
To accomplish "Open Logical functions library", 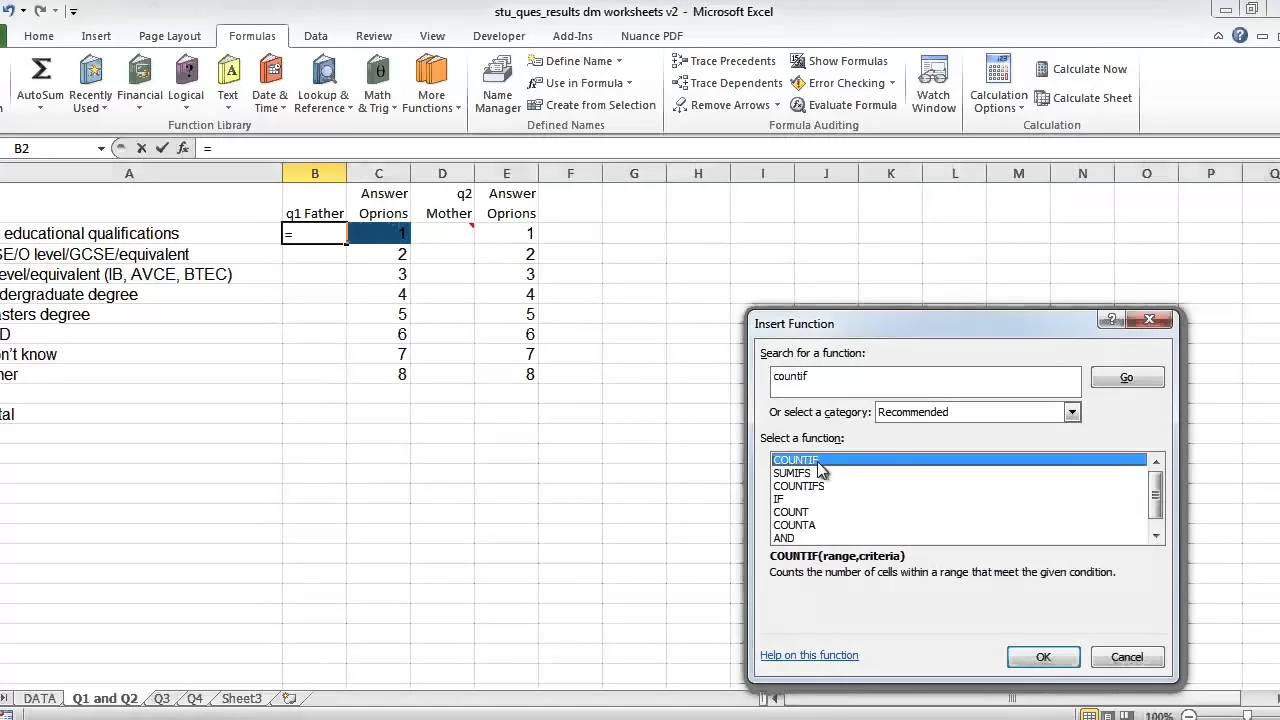I will (186, 84).
